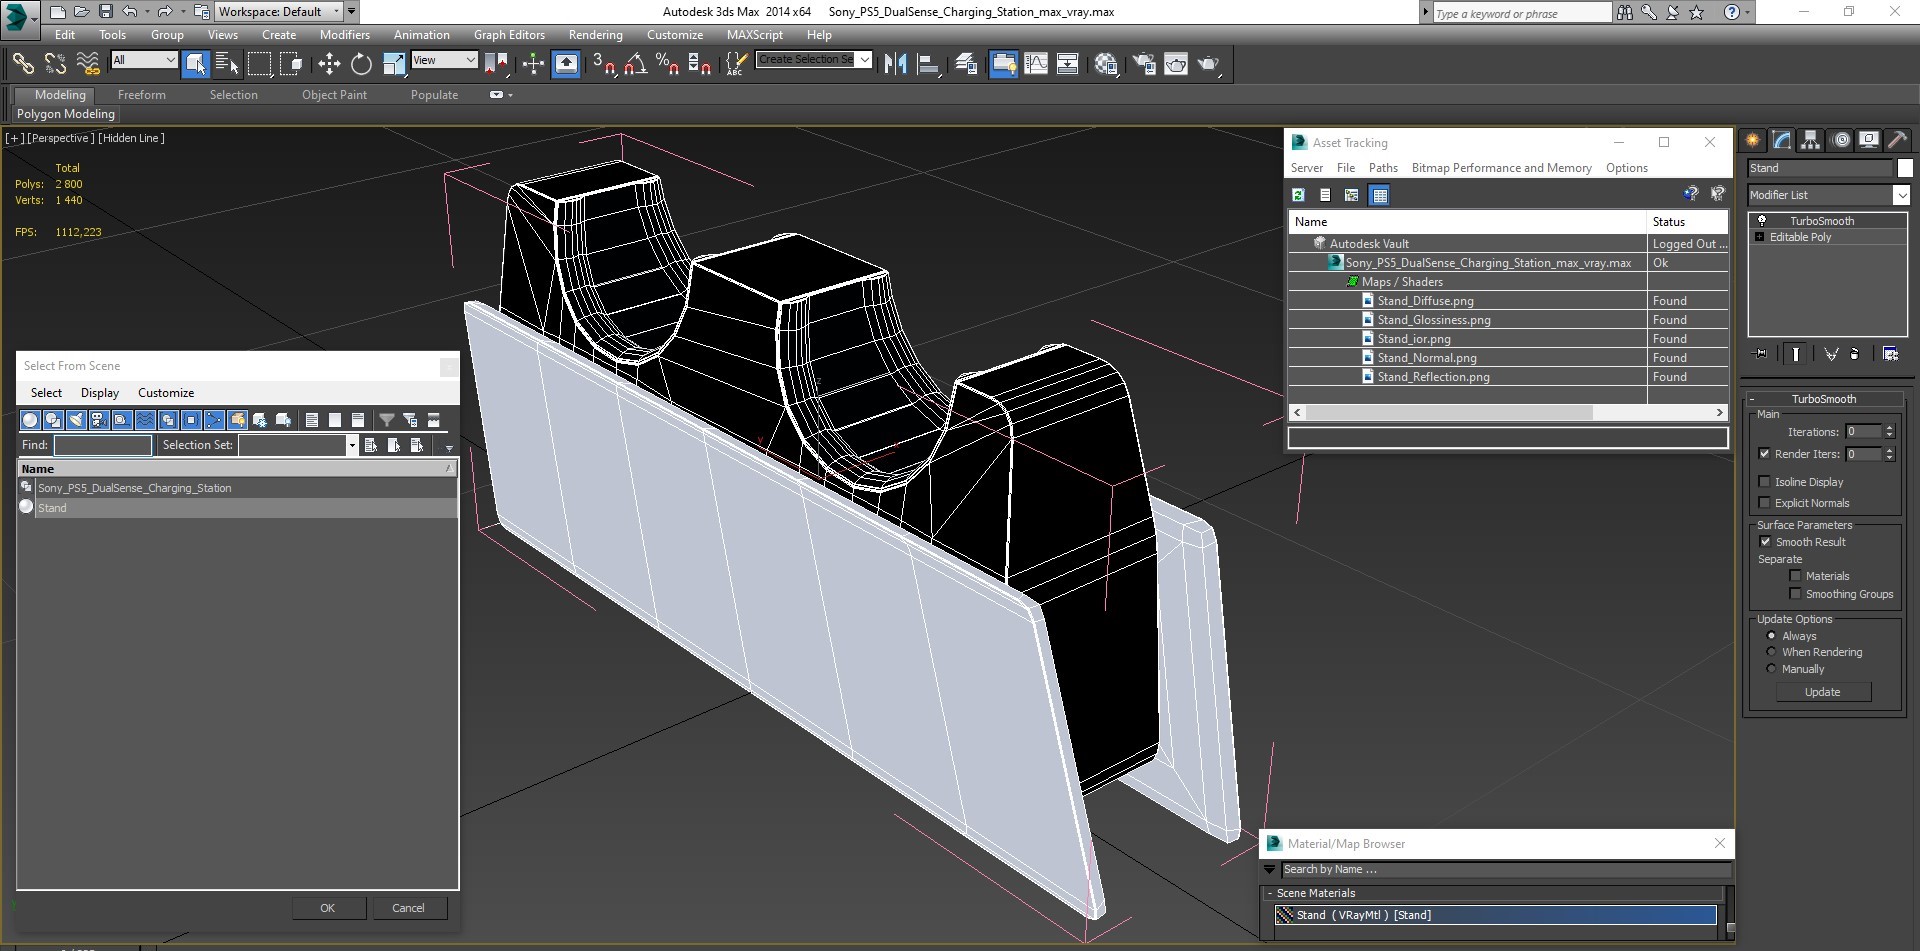1920x951 pixels.
Task: Click Refresh icon in Asset Tracking
Action: 1298,195
